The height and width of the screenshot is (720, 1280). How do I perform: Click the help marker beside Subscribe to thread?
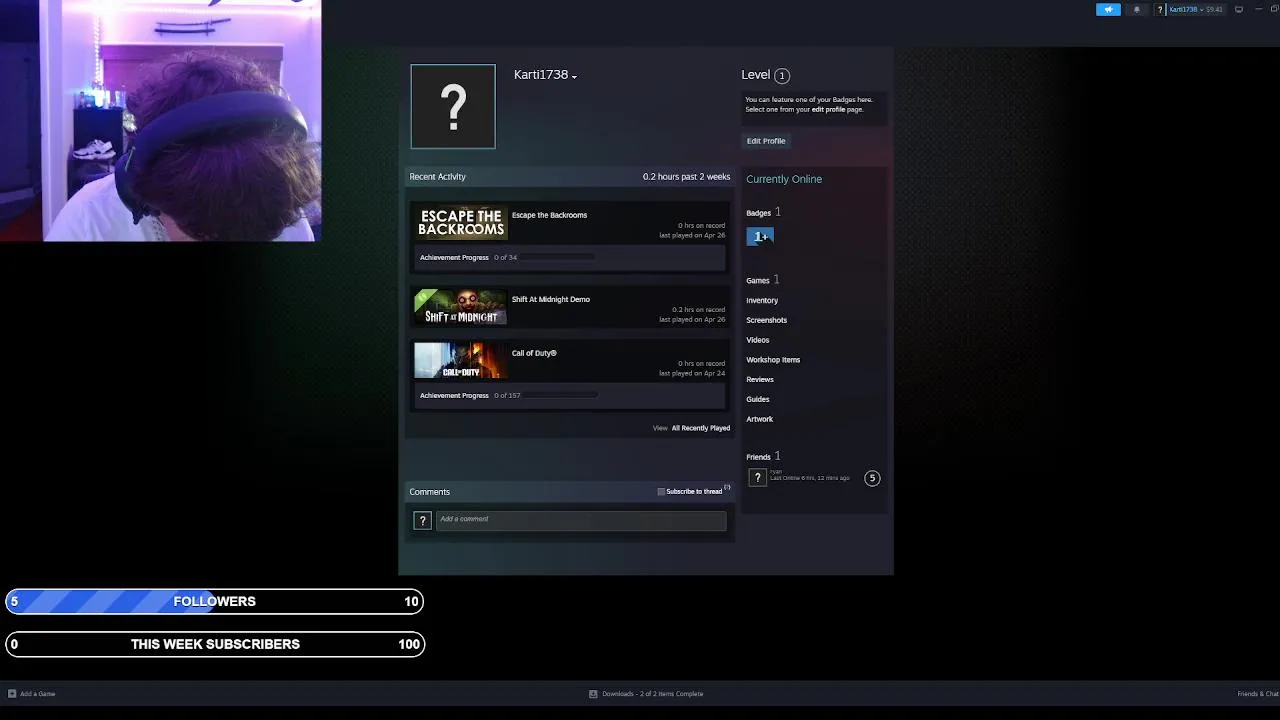(727, 488)
